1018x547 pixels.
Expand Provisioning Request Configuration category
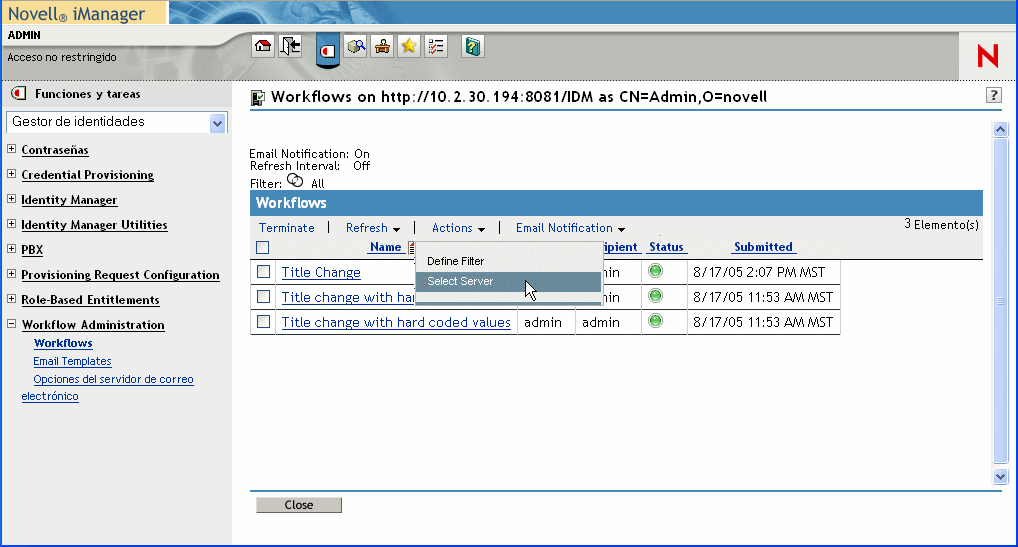(x=12, y=273)
